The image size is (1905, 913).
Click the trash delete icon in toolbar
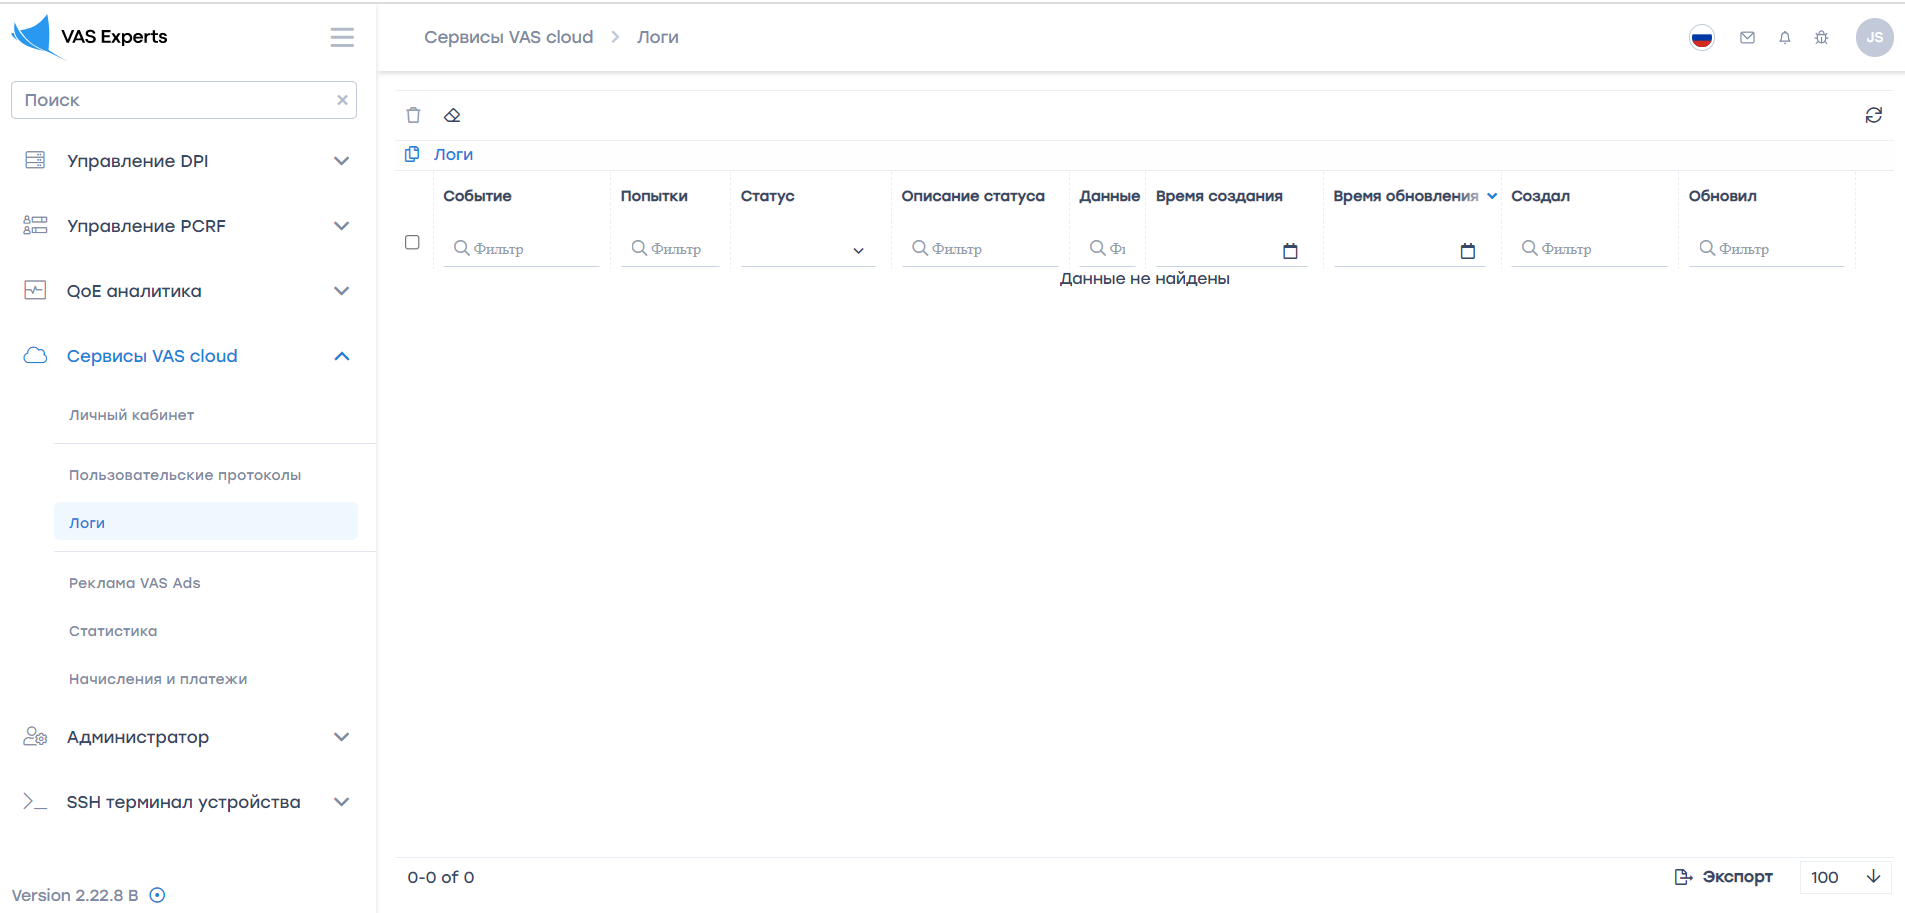[x=413, y=115]
